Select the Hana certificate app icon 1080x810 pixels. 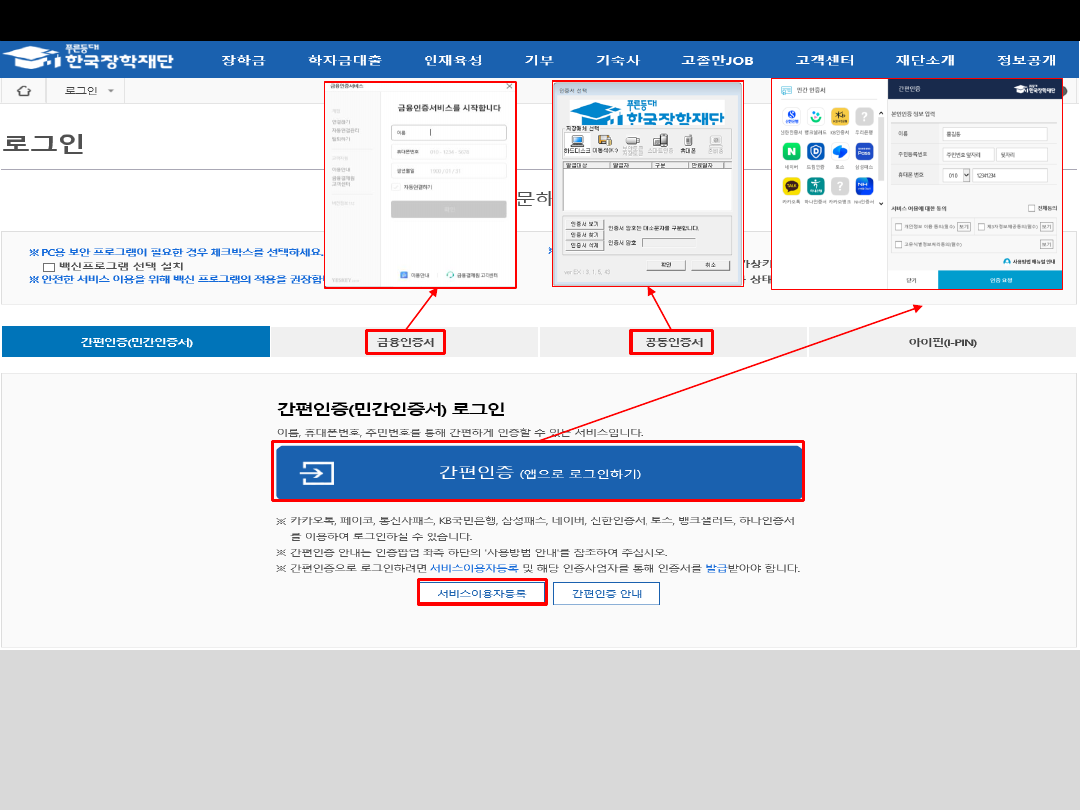[816, 186]
